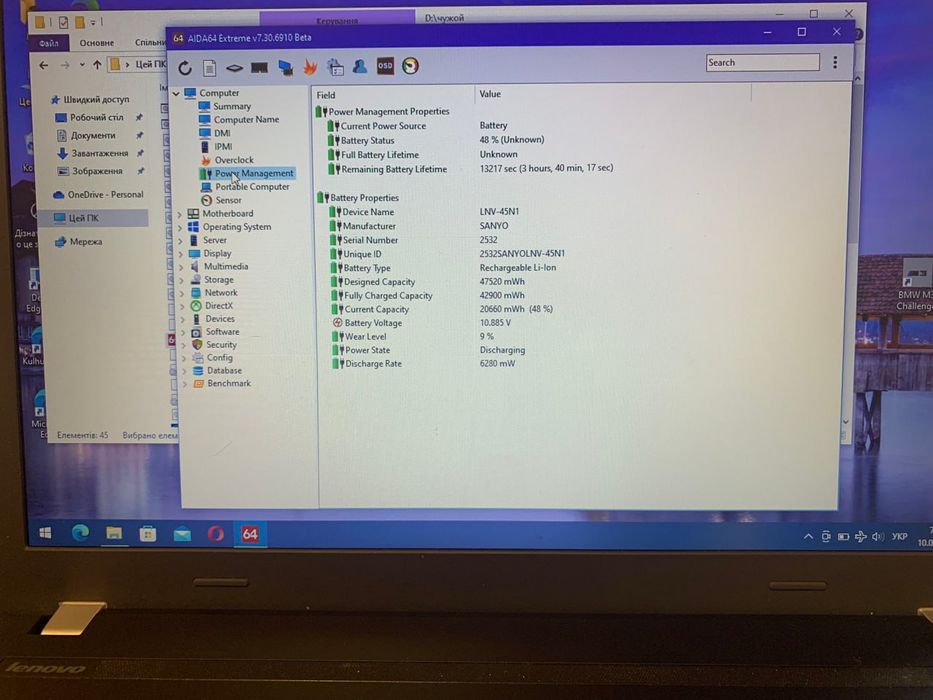Open File Explorer from the taskbar
Viewport: 933px width, 700px height.
point(114,533)
